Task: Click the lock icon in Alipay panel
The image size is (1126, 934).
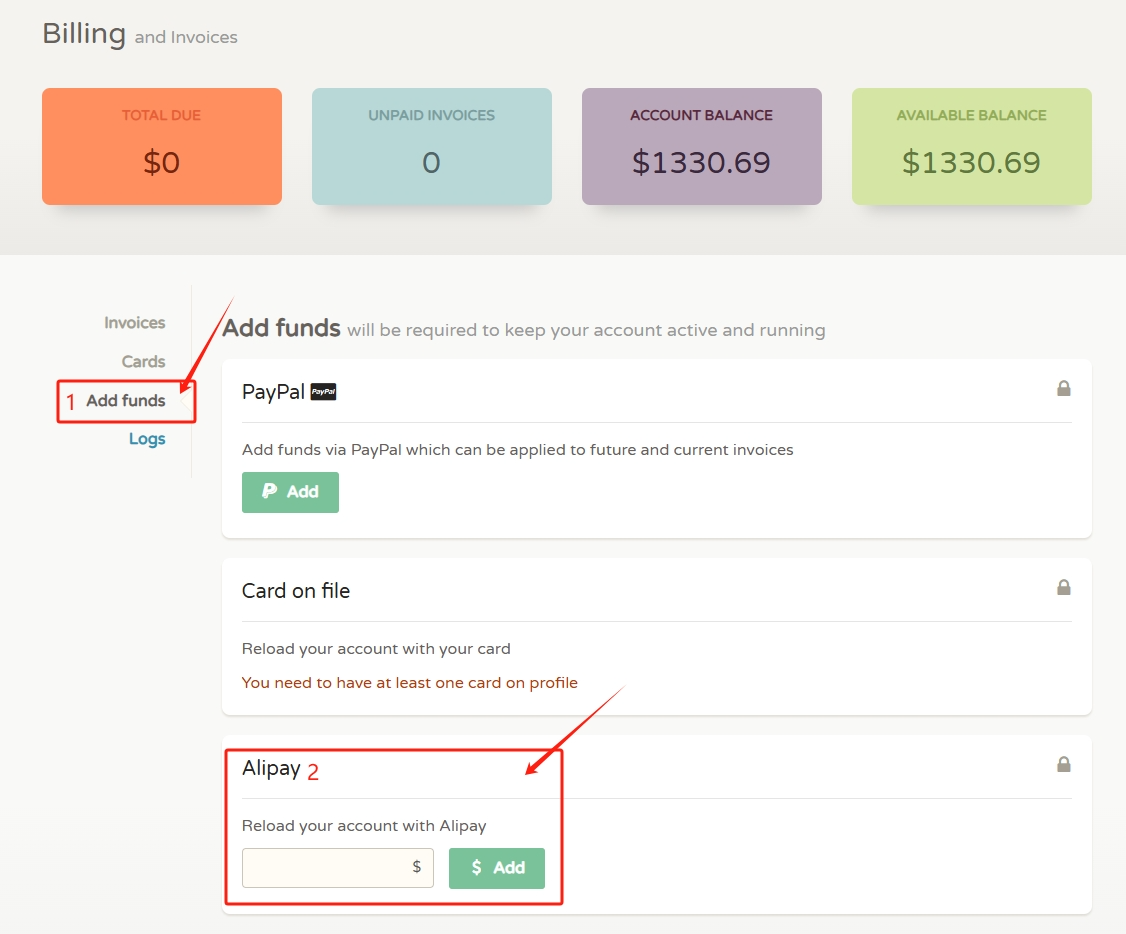Action: 1064,764
